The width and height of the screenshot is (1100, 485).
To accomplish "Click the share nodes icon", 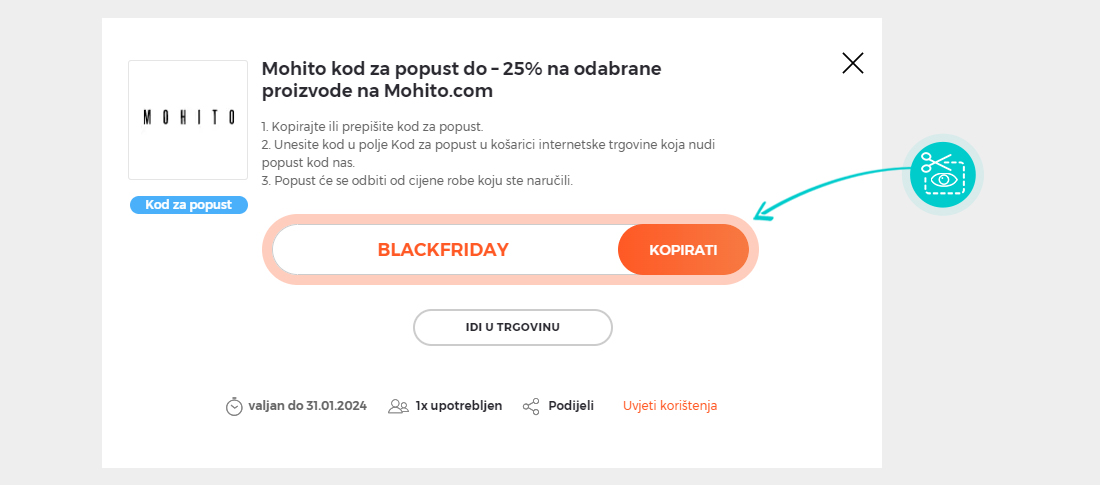I will click(532, 406).
